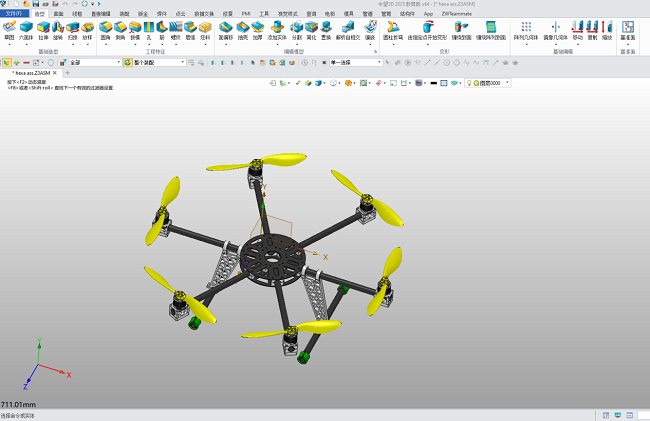Toggle the 图层0000 layer lightbulb icon
Viewport: 650px width, 421px height.
[470, 83]
